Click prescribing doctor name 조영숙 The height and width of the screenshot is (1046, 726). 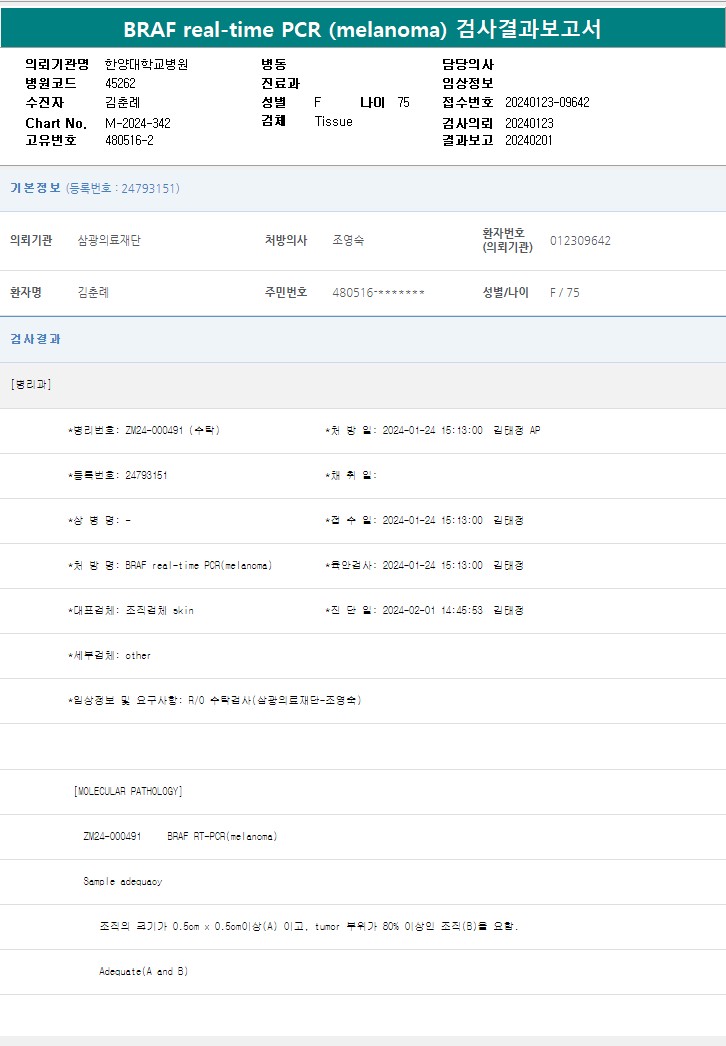[x=349, y=240]
